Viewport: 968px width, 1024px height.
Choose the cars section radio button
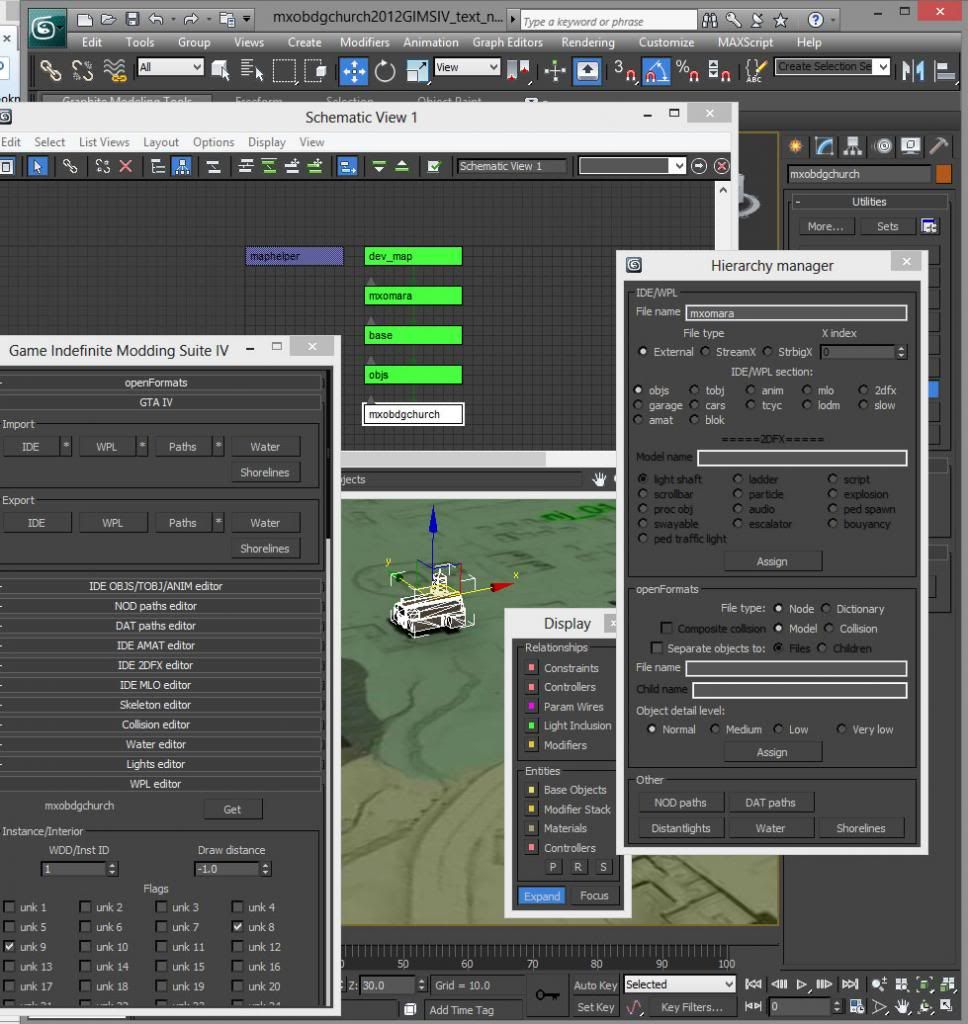[694, 405]
